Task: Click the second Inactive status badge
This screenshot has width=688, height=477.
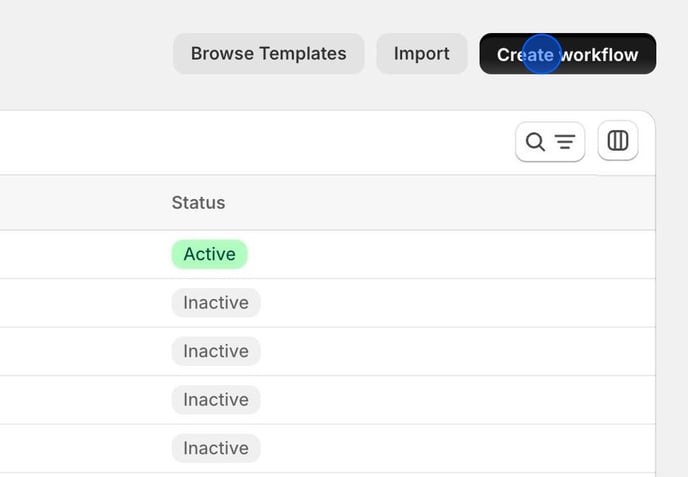Action: (x=216, y=351)
